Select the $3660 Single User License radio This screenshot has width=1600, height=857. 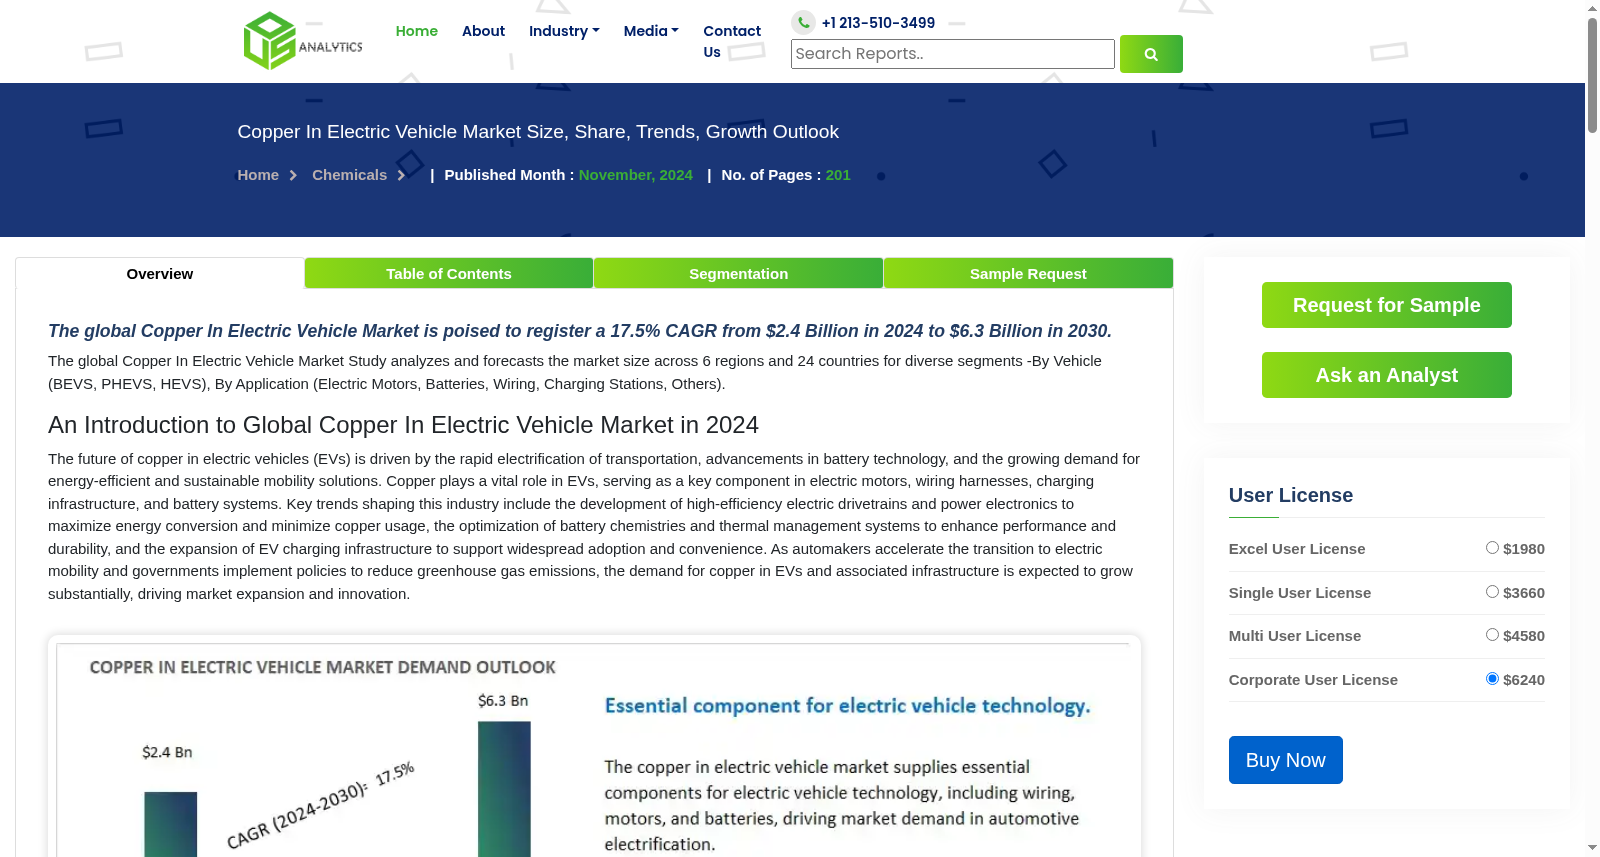pos(1492,592)
